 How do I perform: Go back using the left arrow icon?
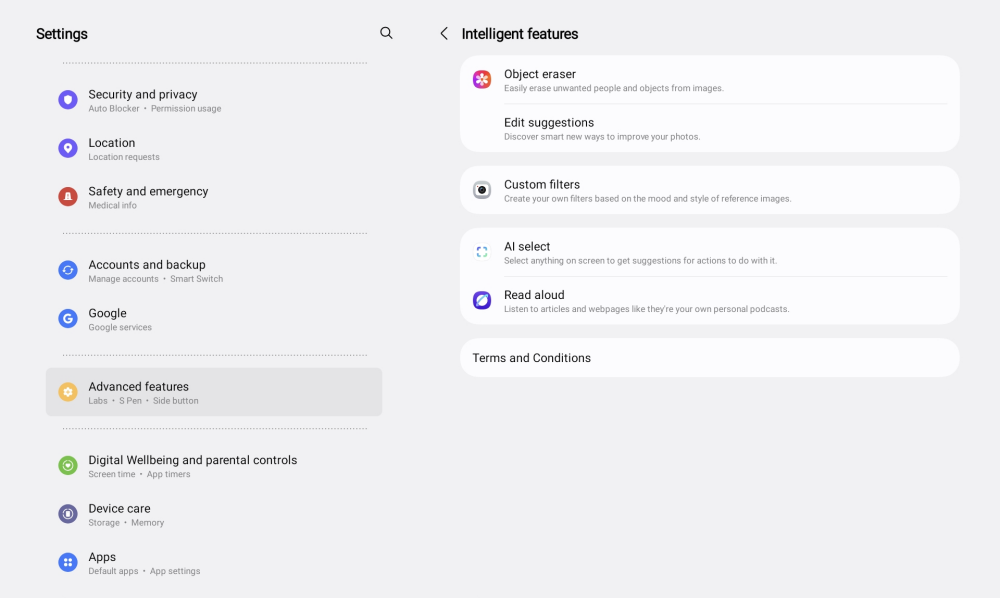[x=444, y=34]
